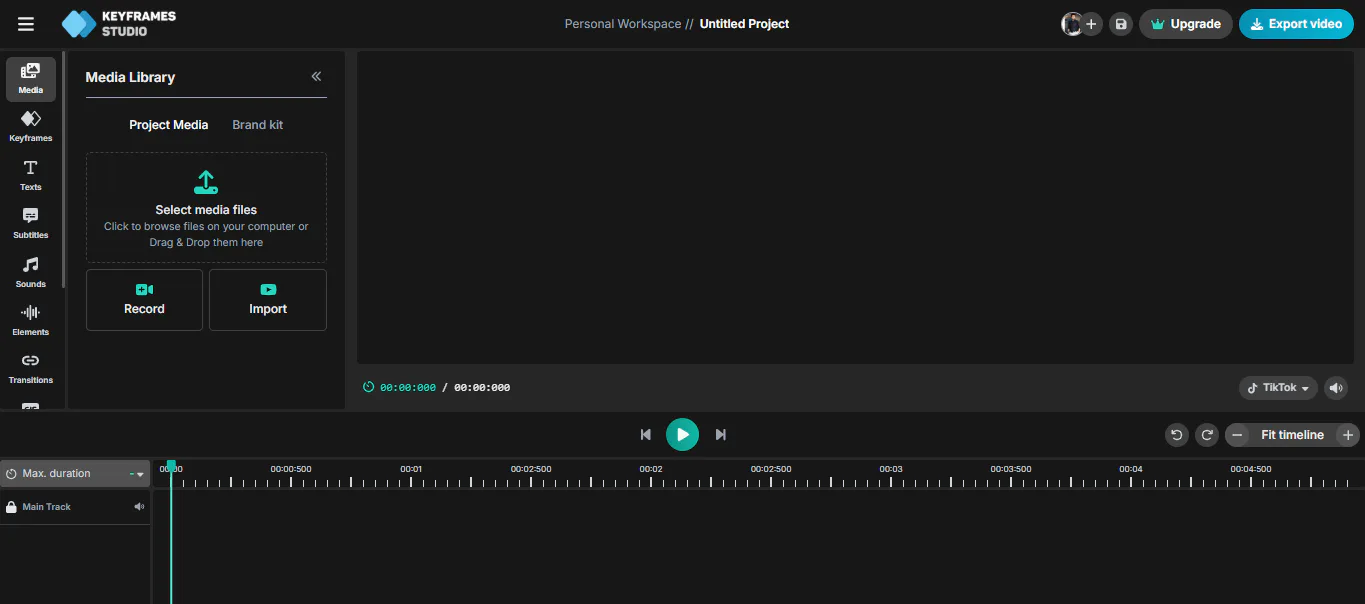Open the hamburger main menu

pyautogui.click(x=26, y=24)
